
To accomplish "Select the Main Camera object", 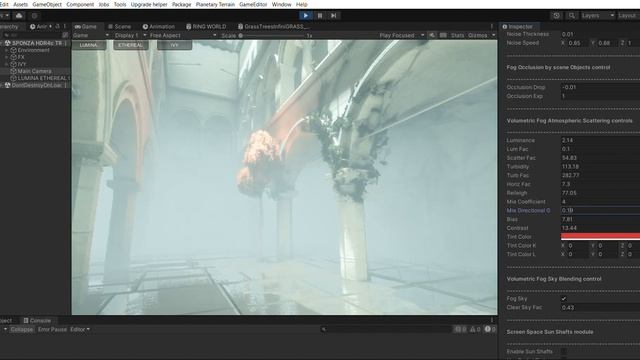I will [34, 71].
